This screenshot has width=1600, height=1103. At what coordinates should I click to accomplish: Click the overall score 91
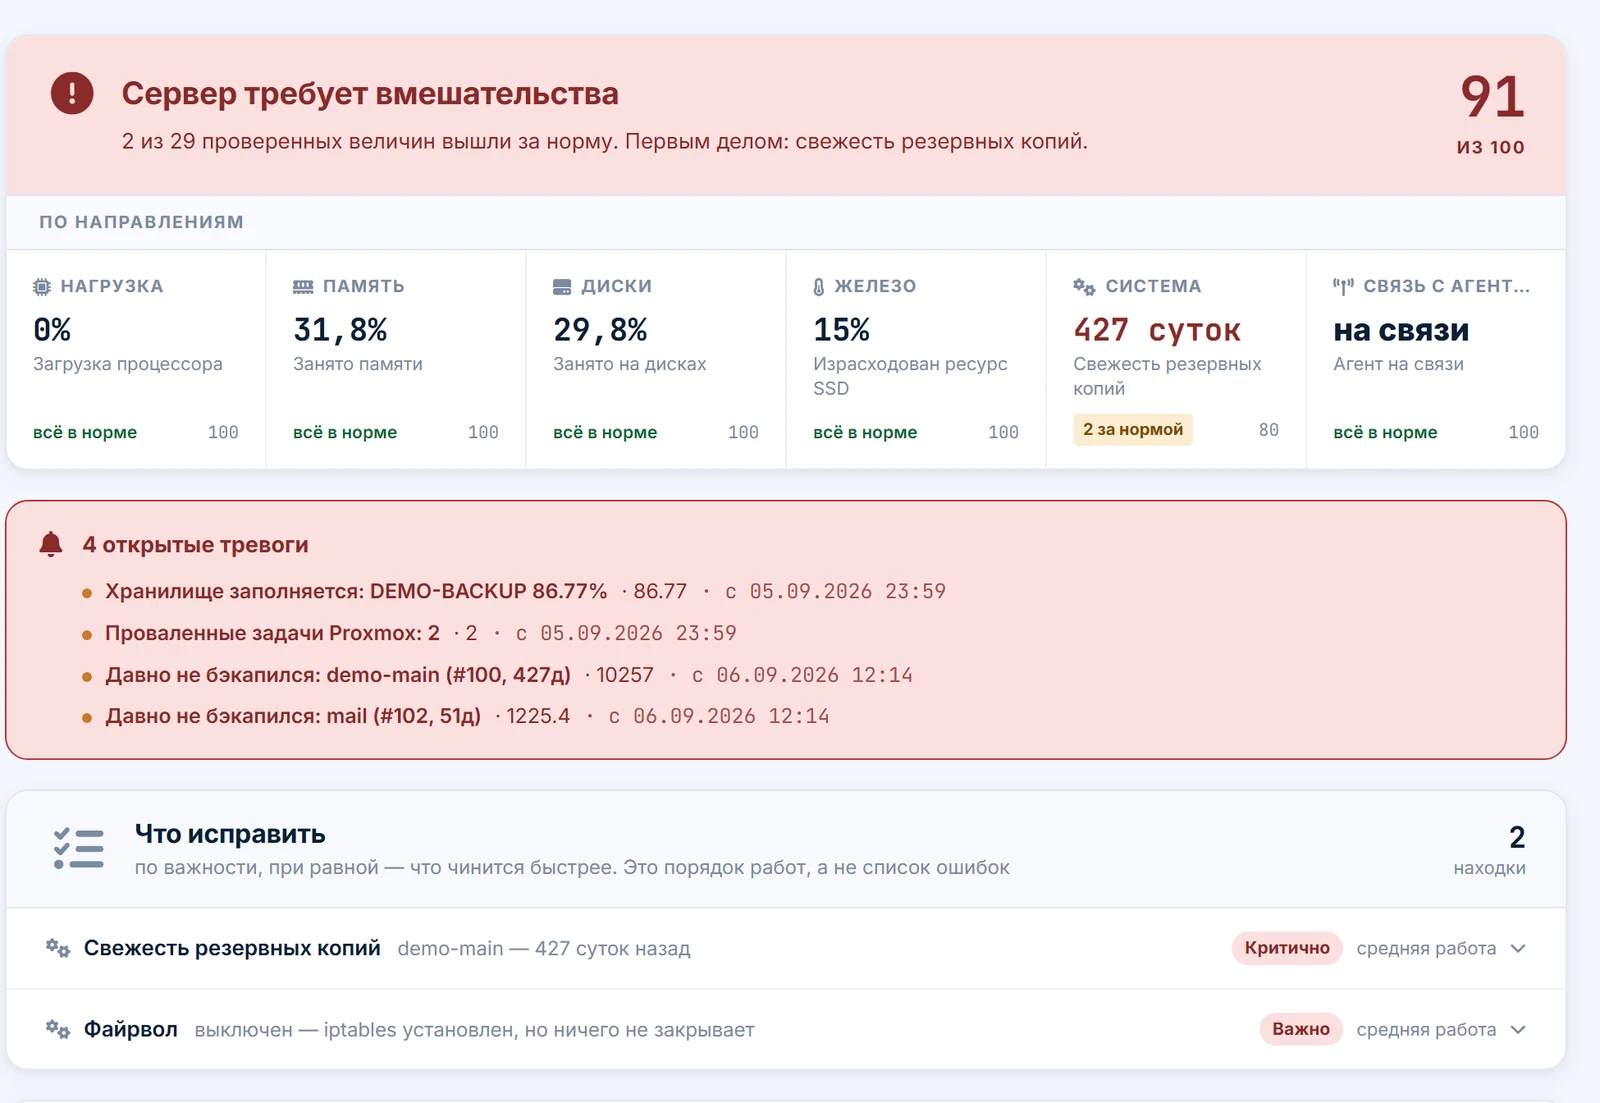(1492, 97)
